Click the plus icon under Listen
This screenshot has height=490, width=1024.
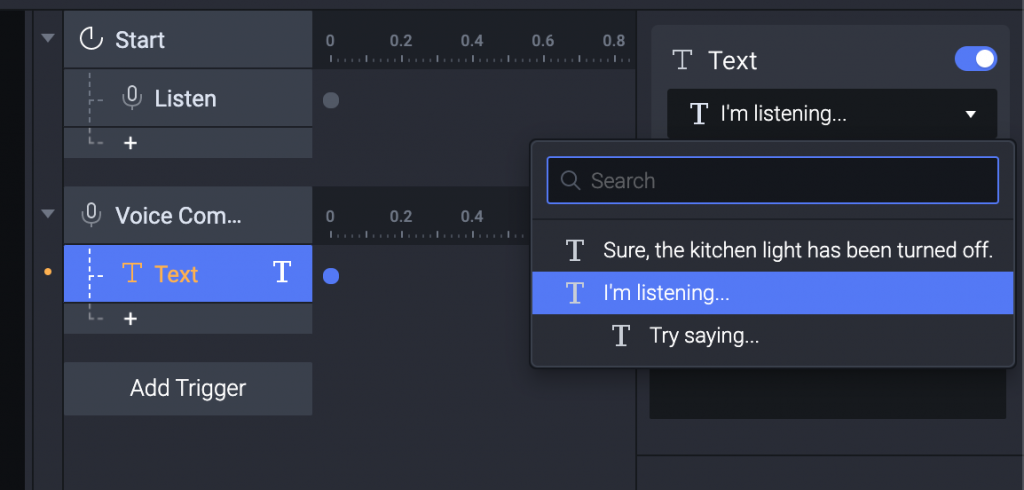(130, 143)
